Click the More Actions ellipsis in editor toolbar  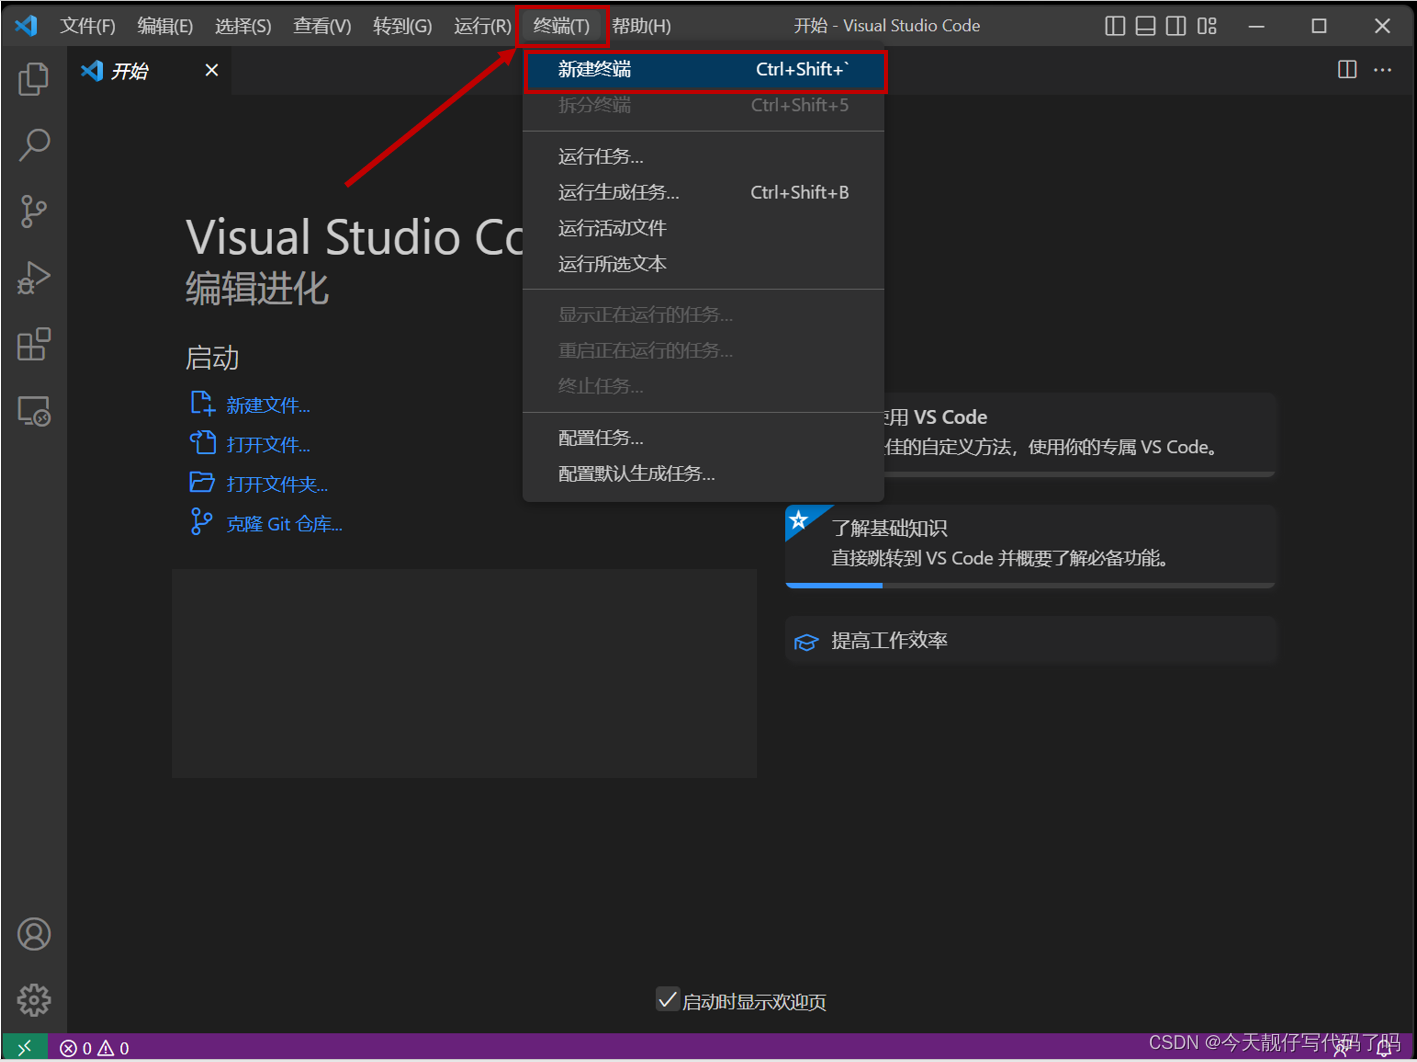(x=1383, y=69)
